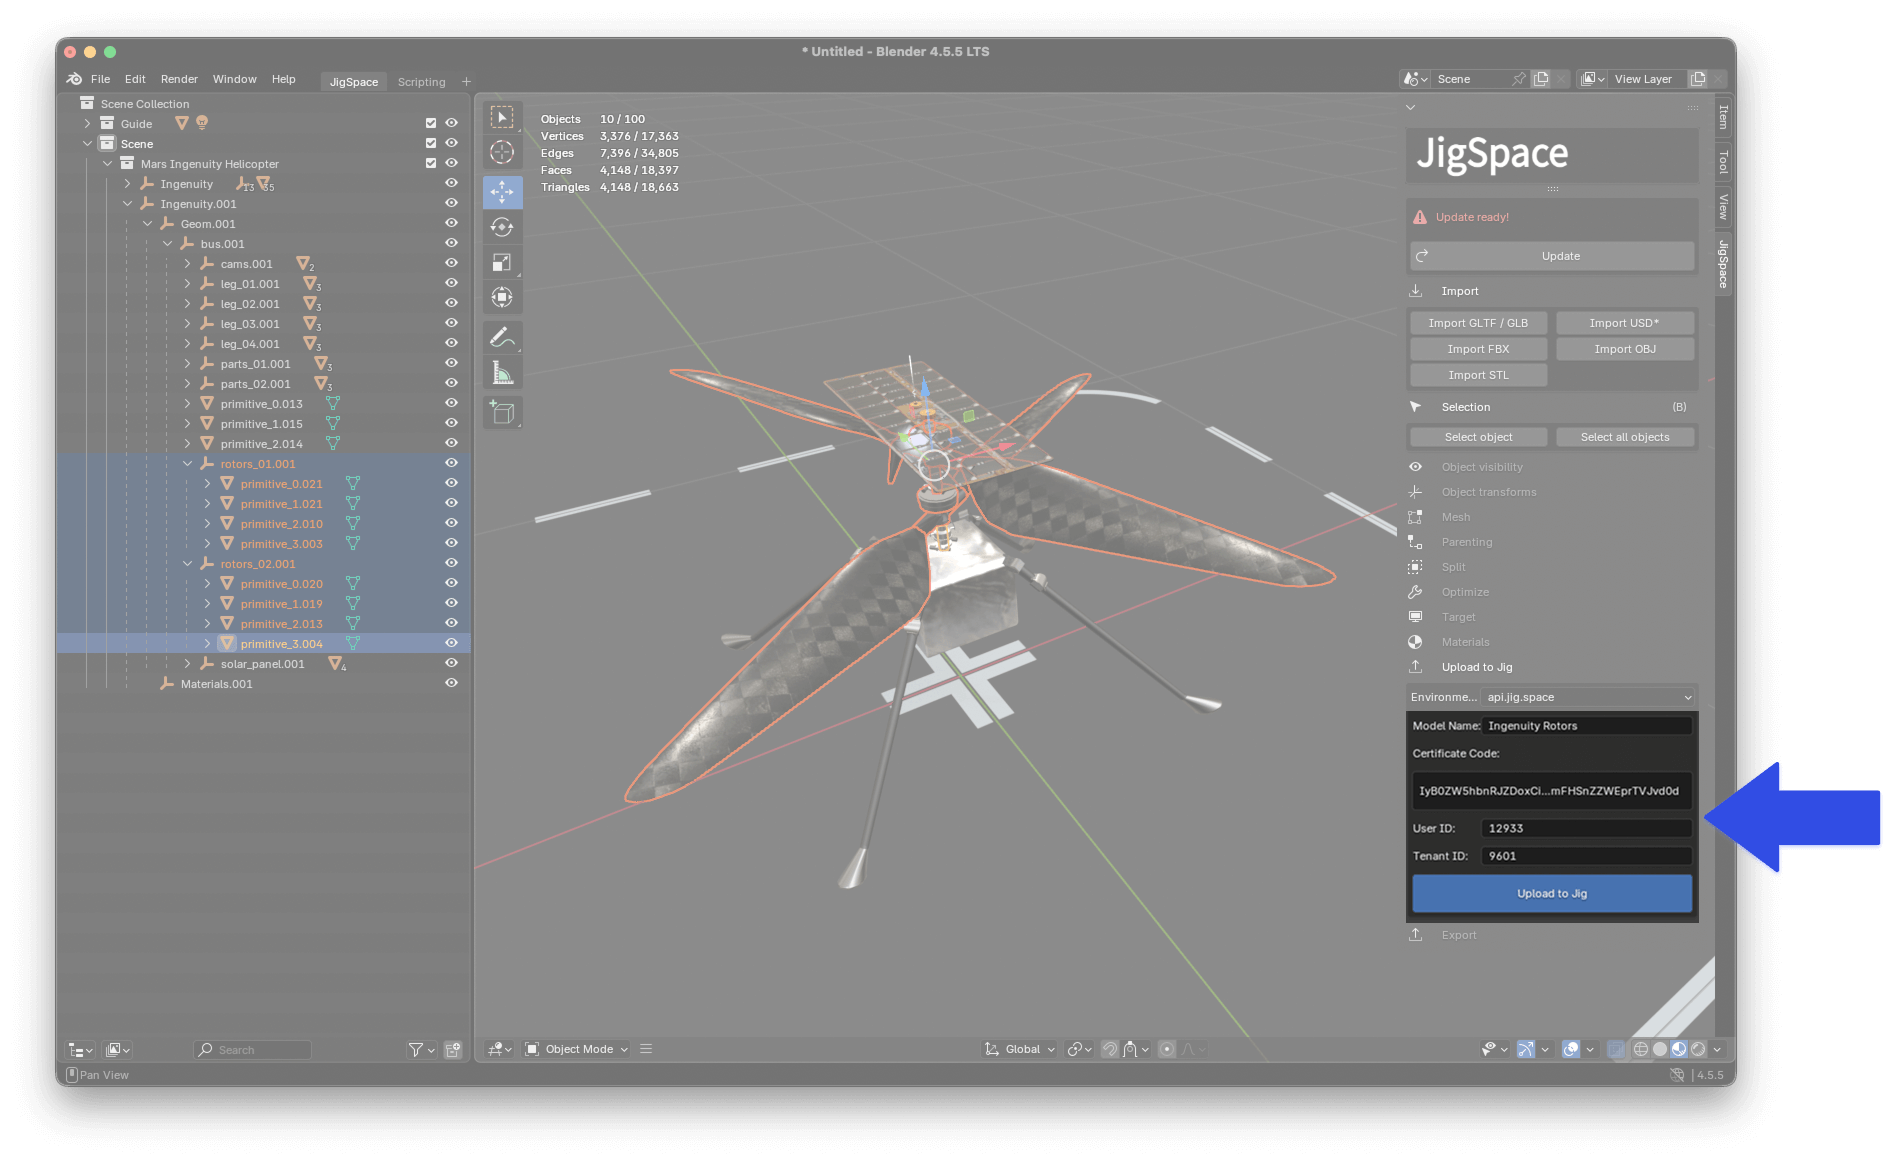Open the Tool sidebar tab
The image size is (1885, 1160).
coord(1723,162)
